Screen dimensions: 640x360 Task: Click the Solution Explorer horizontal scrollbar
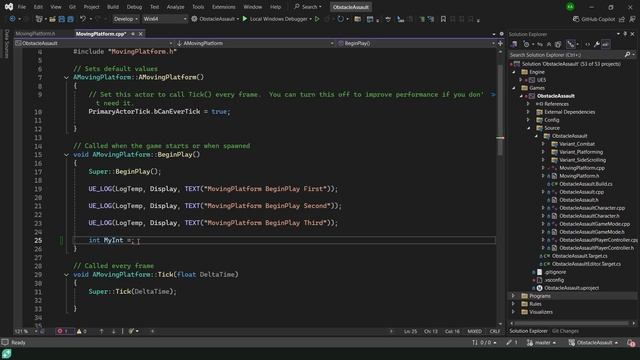(x=572, y=323)
